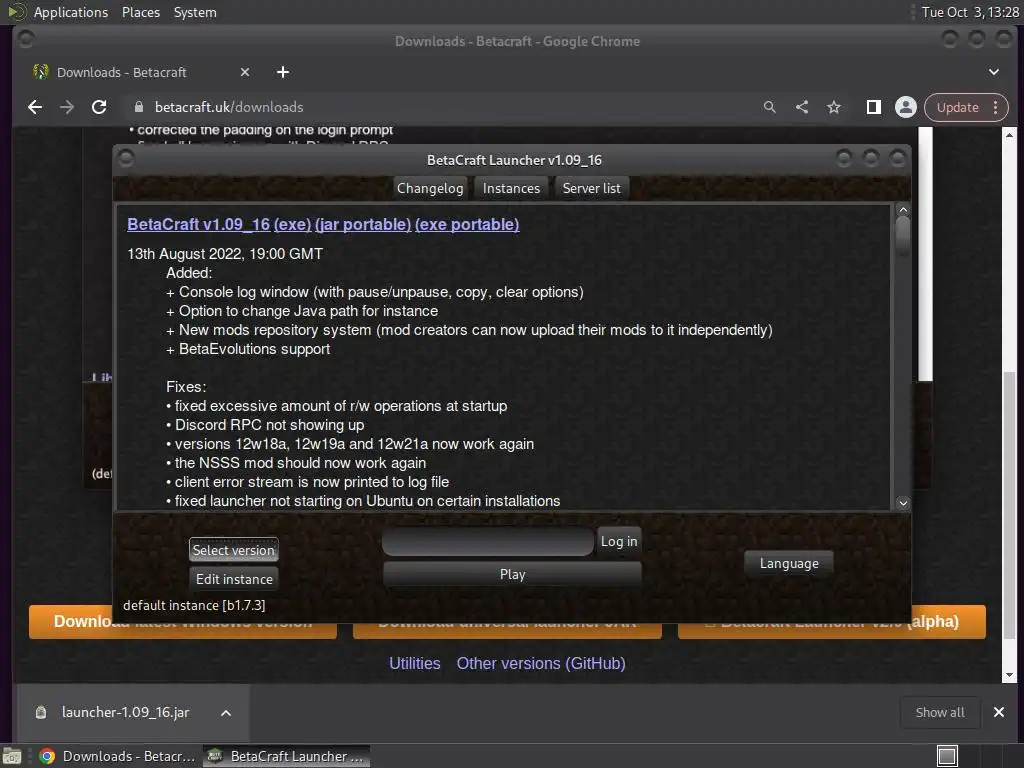Image resolution: width=1024 pixels, height=768 pixels.
Task: Click the Update button in Chrome
Action: tap(957, 107)
